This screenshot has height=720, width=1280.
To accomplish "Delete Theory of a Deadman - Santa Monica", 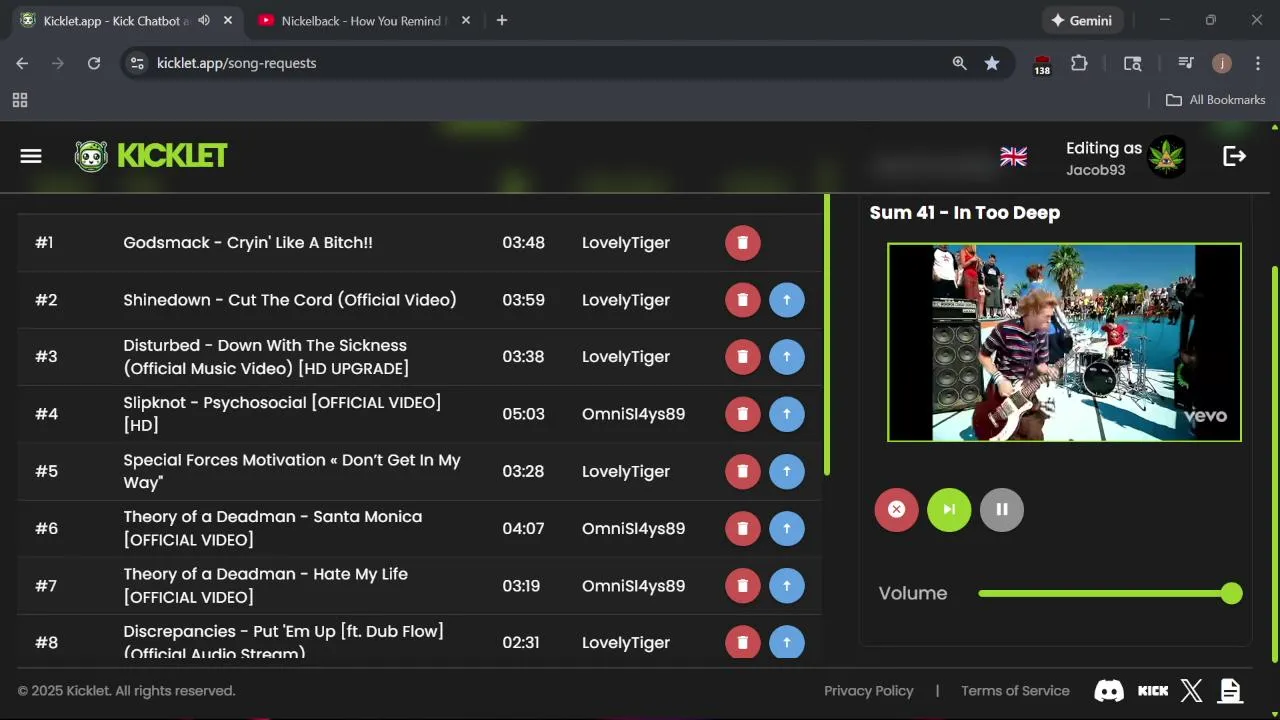I will (x=742, y=528).
